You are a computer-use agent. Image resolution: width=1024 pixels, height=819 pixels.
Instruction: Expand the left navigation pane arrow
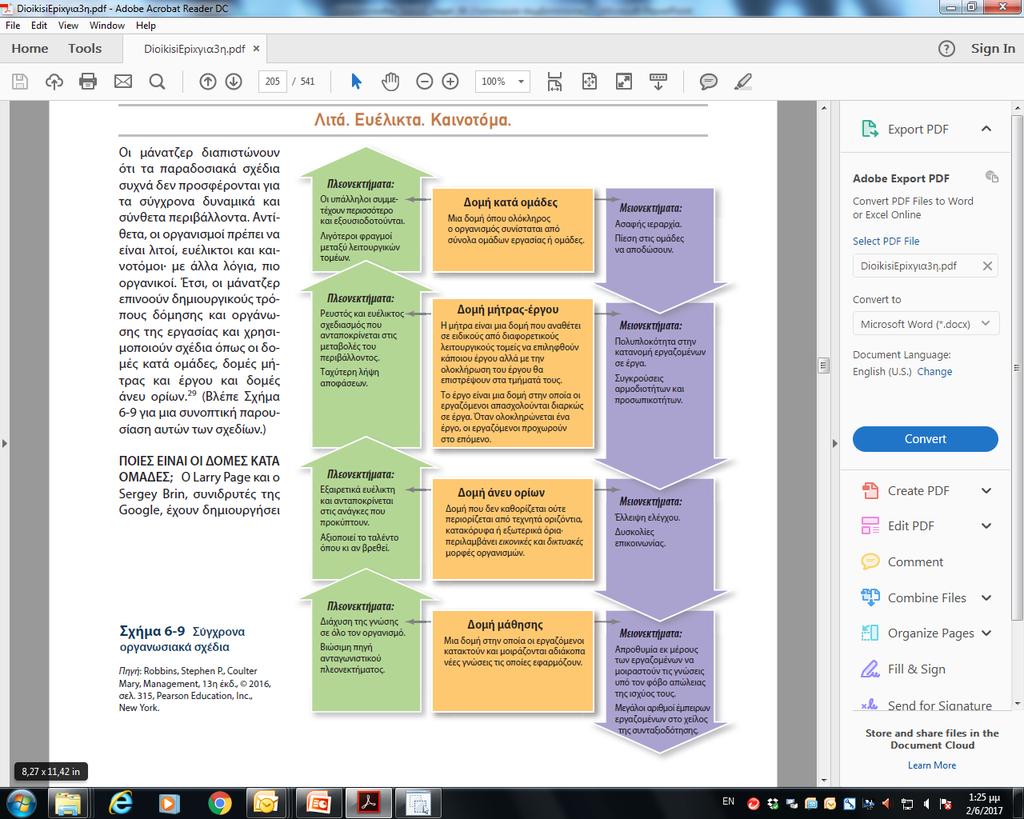tap(5, 443)
